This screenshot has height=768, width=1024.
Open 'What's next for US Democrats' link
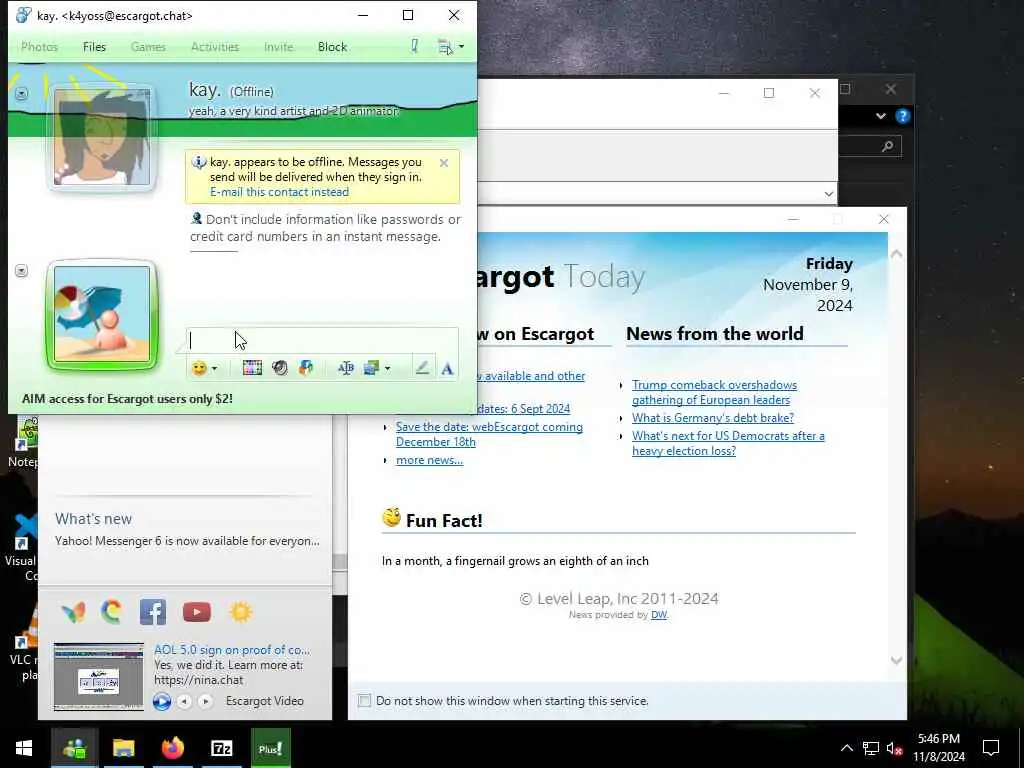tap(728, 443)
